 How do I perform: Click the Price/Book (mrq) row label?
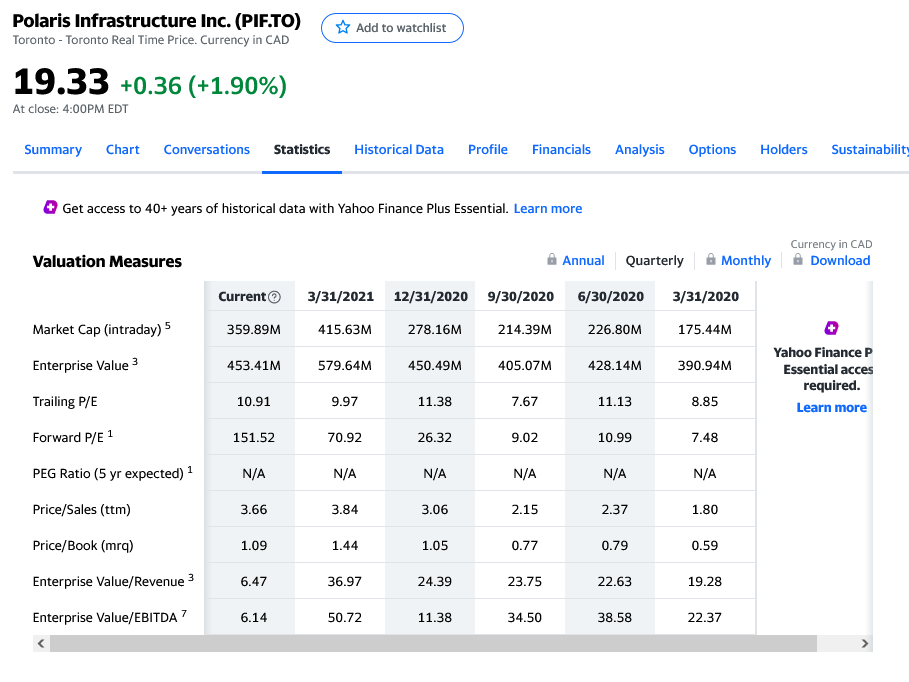click(83, 545)
